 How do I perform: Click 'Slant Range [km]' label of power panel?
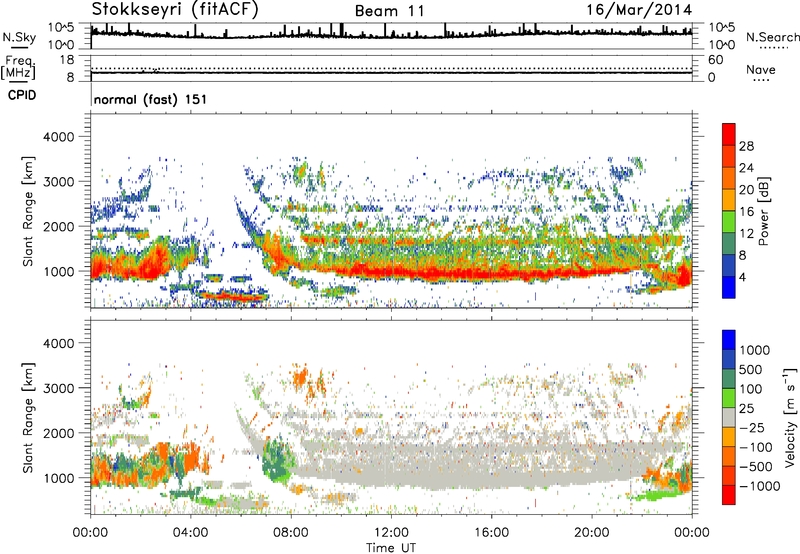(28, 211)
